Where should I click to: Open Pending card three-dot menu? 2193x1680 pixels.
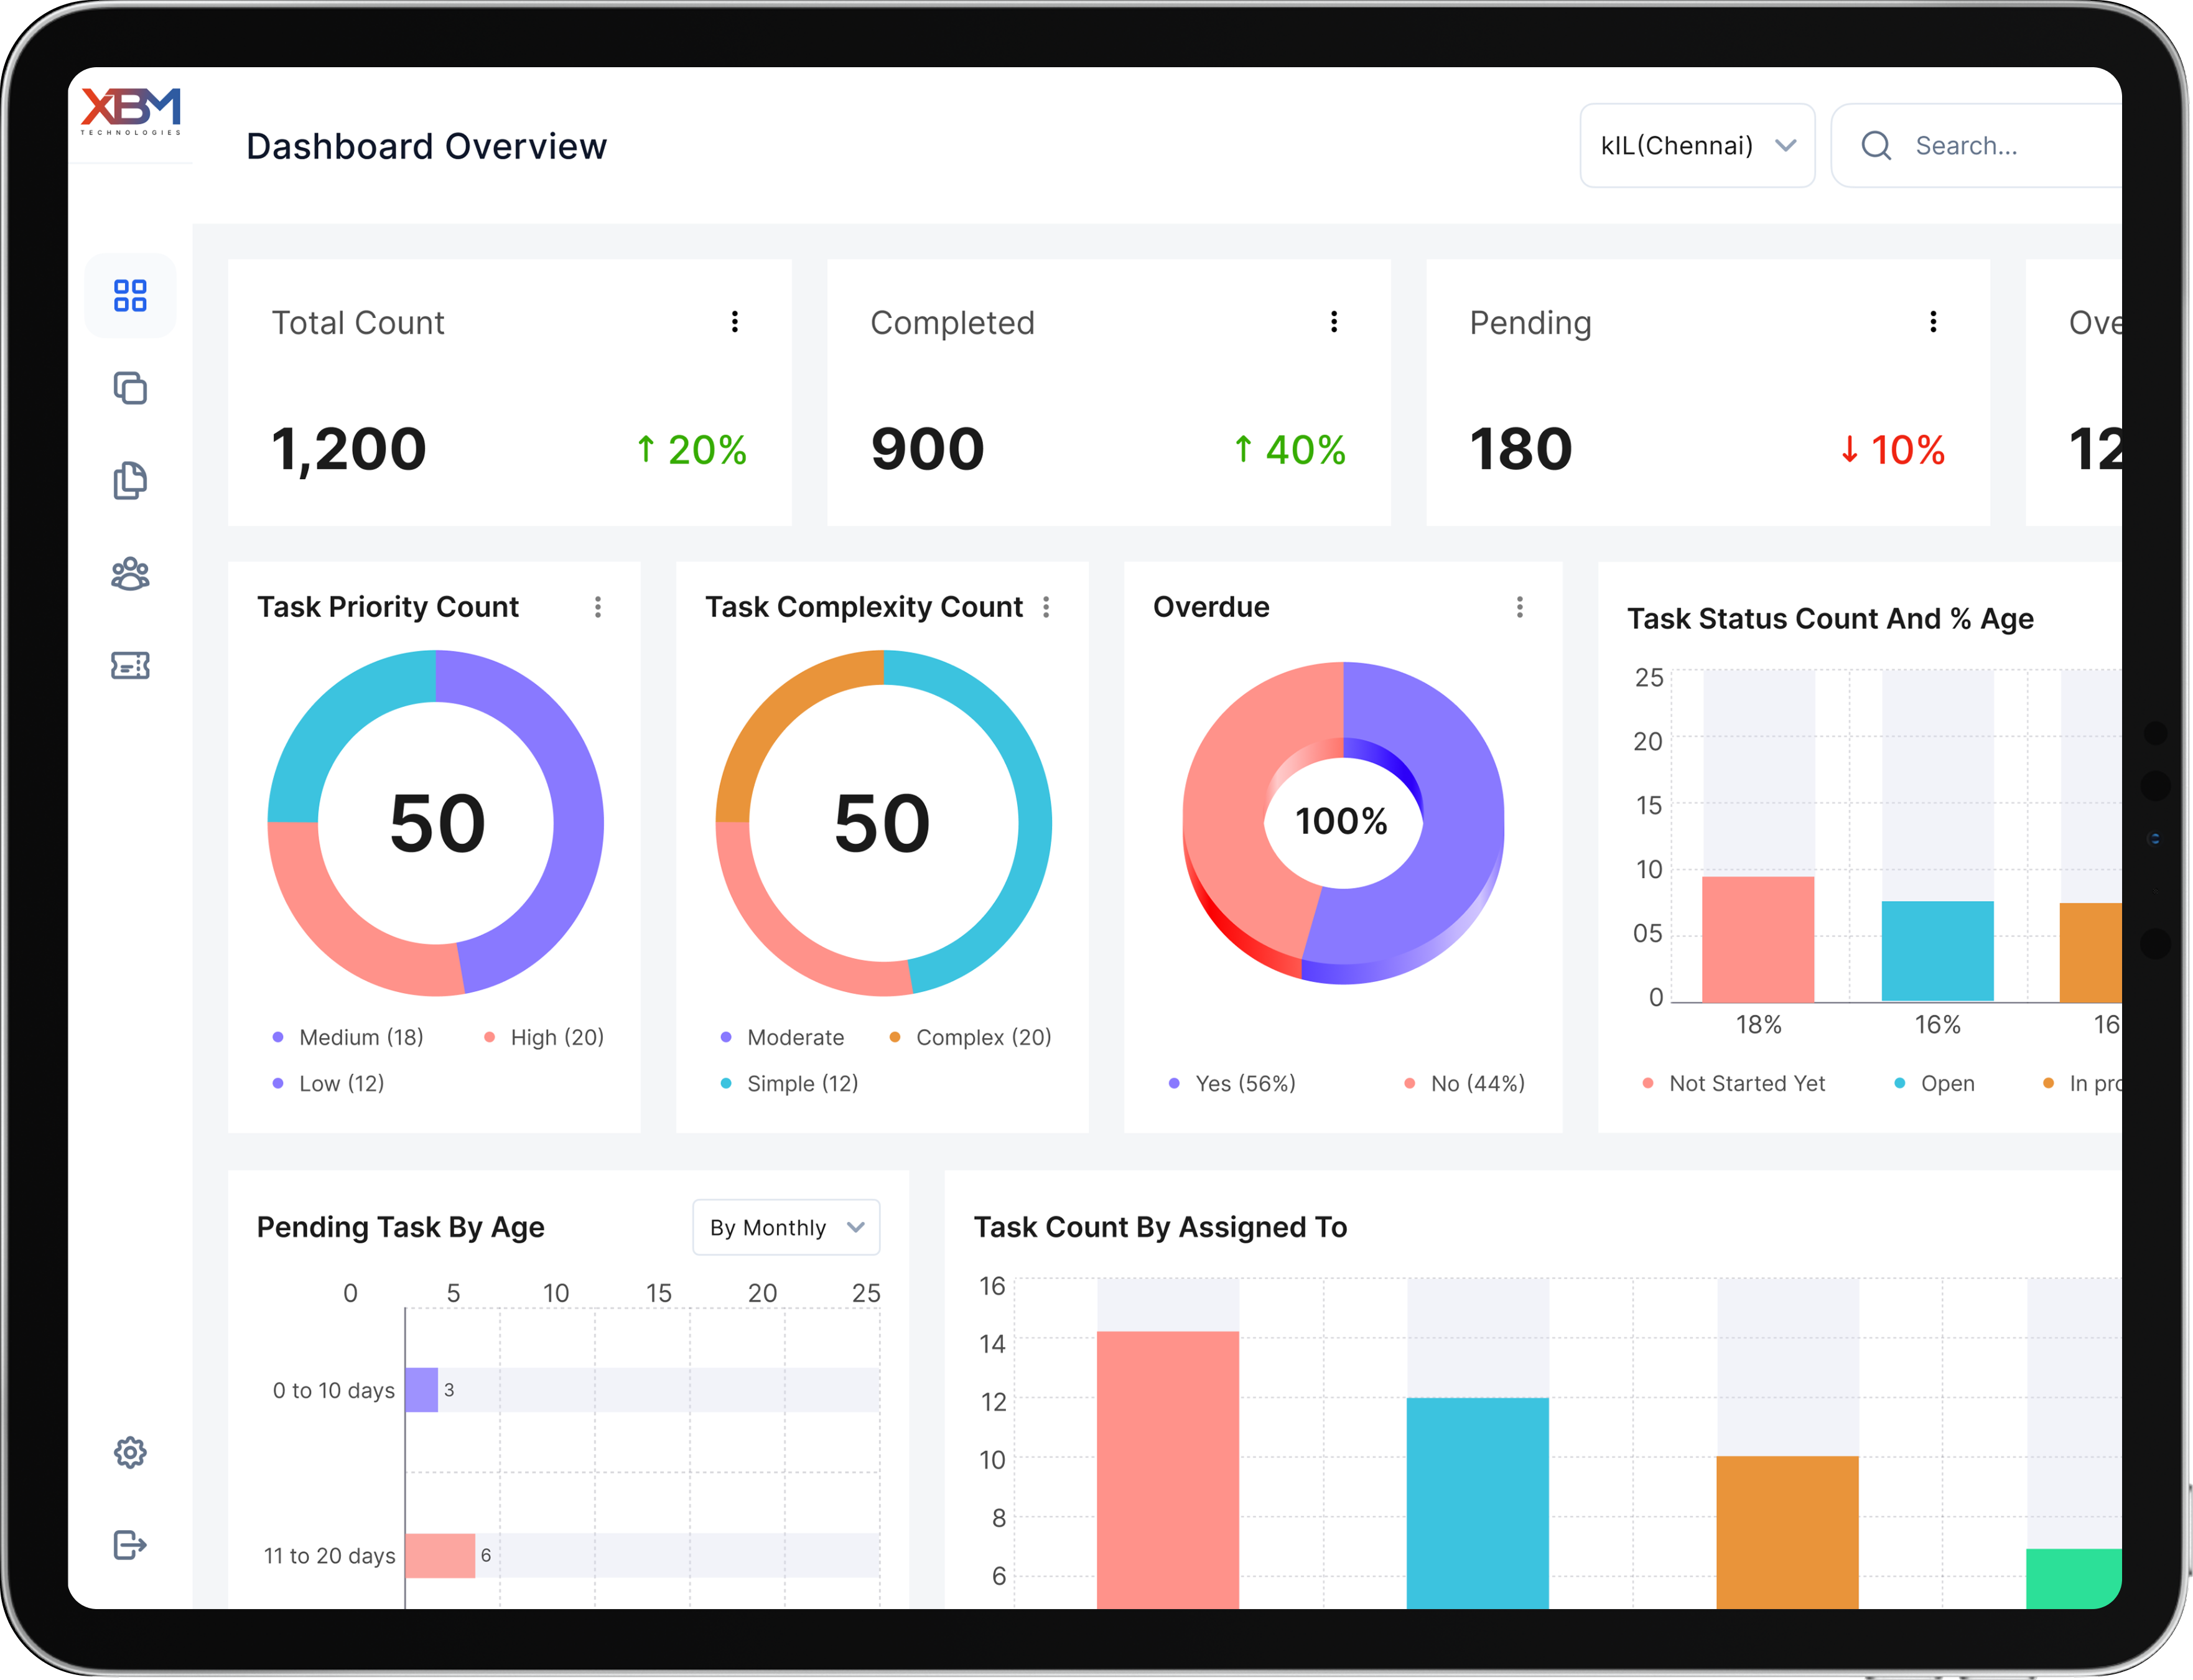click(x=1933, y=322)
